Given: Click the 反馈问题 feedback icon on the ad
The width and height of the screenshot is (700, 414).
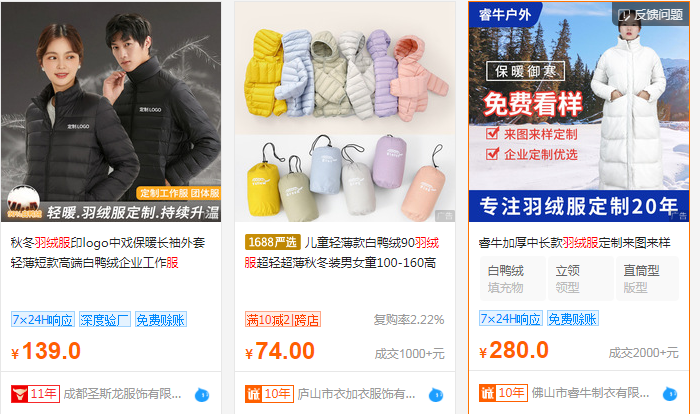Looking at the screenshot, I should tap(650, 15).
